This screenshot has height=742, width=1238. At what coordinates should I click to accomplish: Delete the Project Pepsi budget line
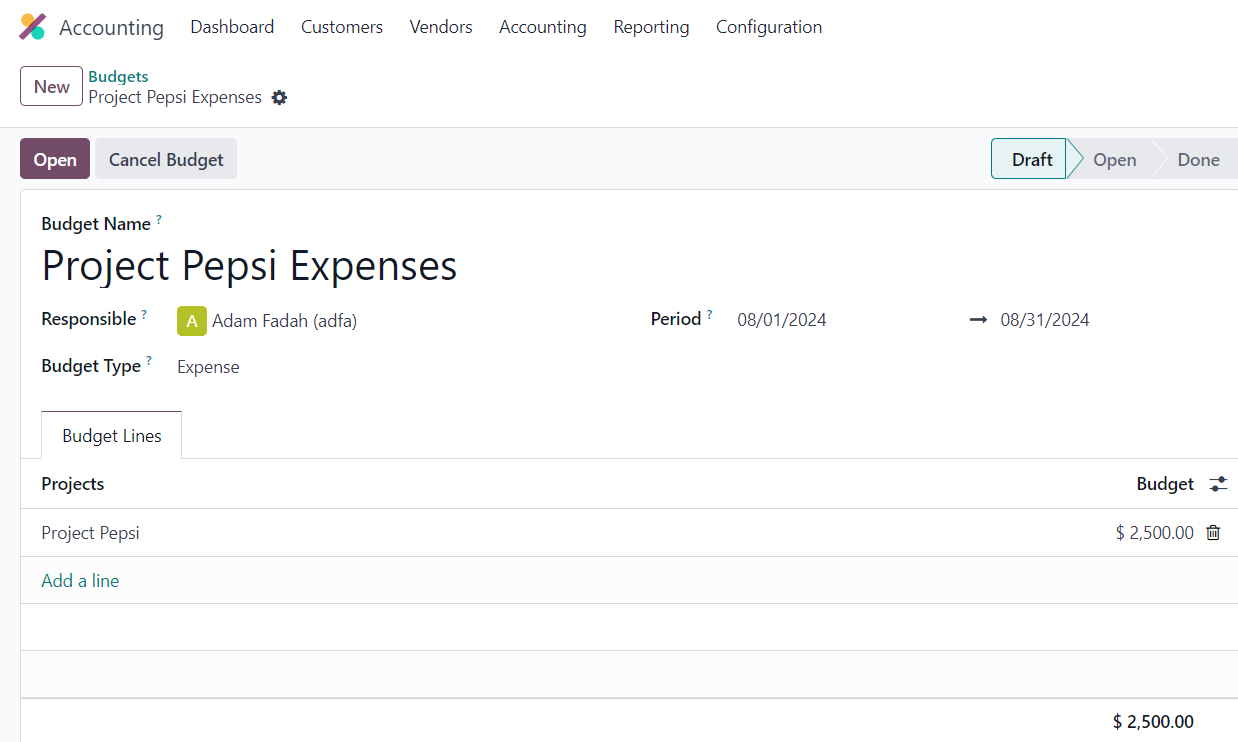point(1213,533)
